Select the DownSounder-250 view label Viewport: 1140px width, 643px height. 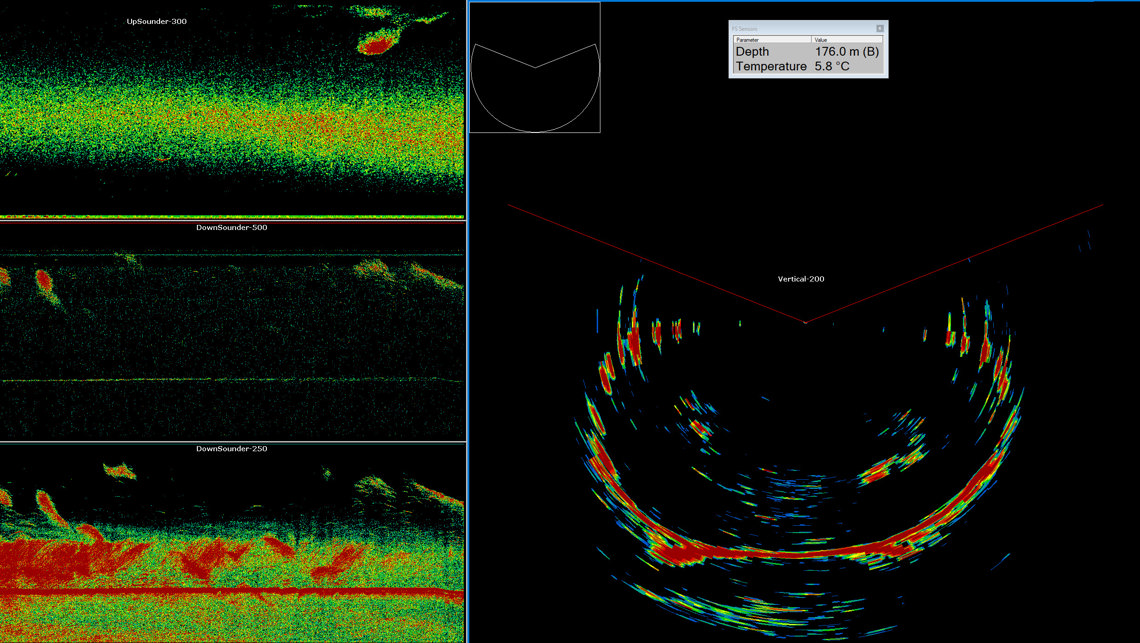pos(232,449)
